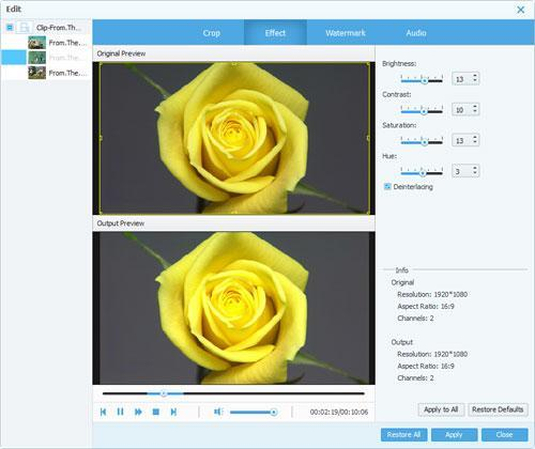Select the third clip thumbnail in list

point(37,73)
